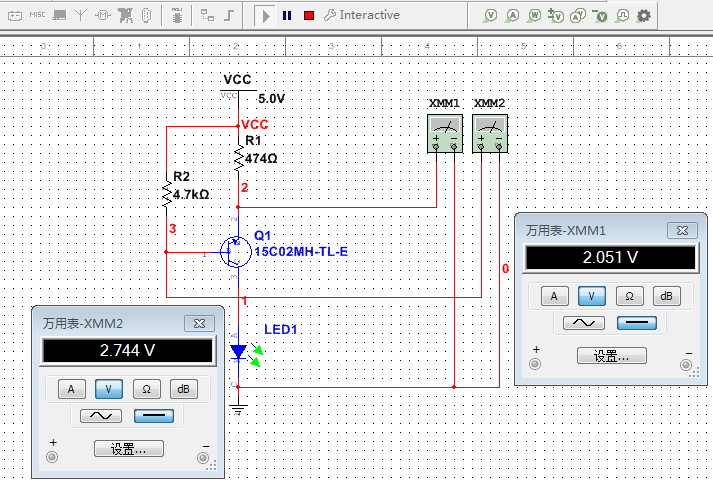Open the NI components group
The height and width of the screenshot is (481, 713).
click(125, 15)
